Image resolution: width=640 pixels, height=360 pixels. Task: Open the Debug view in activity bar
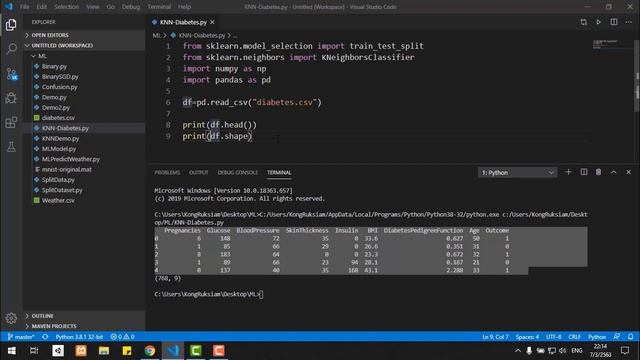[x=11, y=98]
